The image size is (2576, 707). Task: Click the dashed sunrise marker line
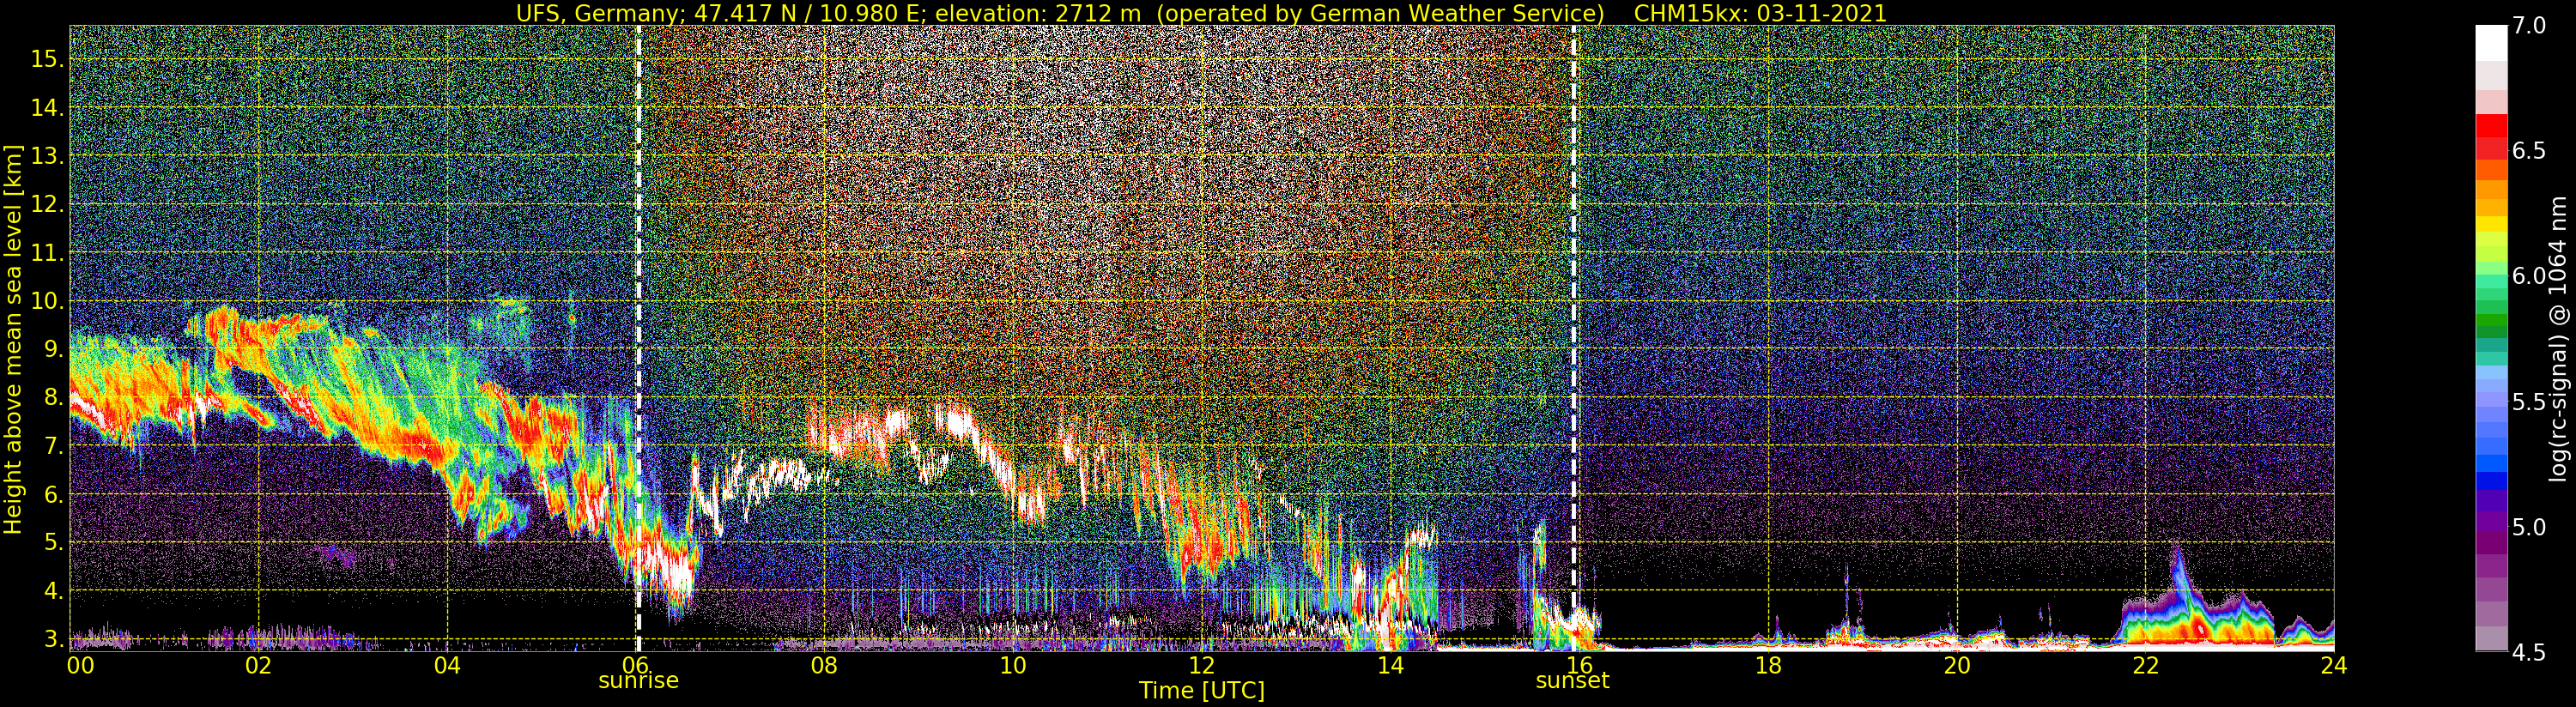coord(638,338)
